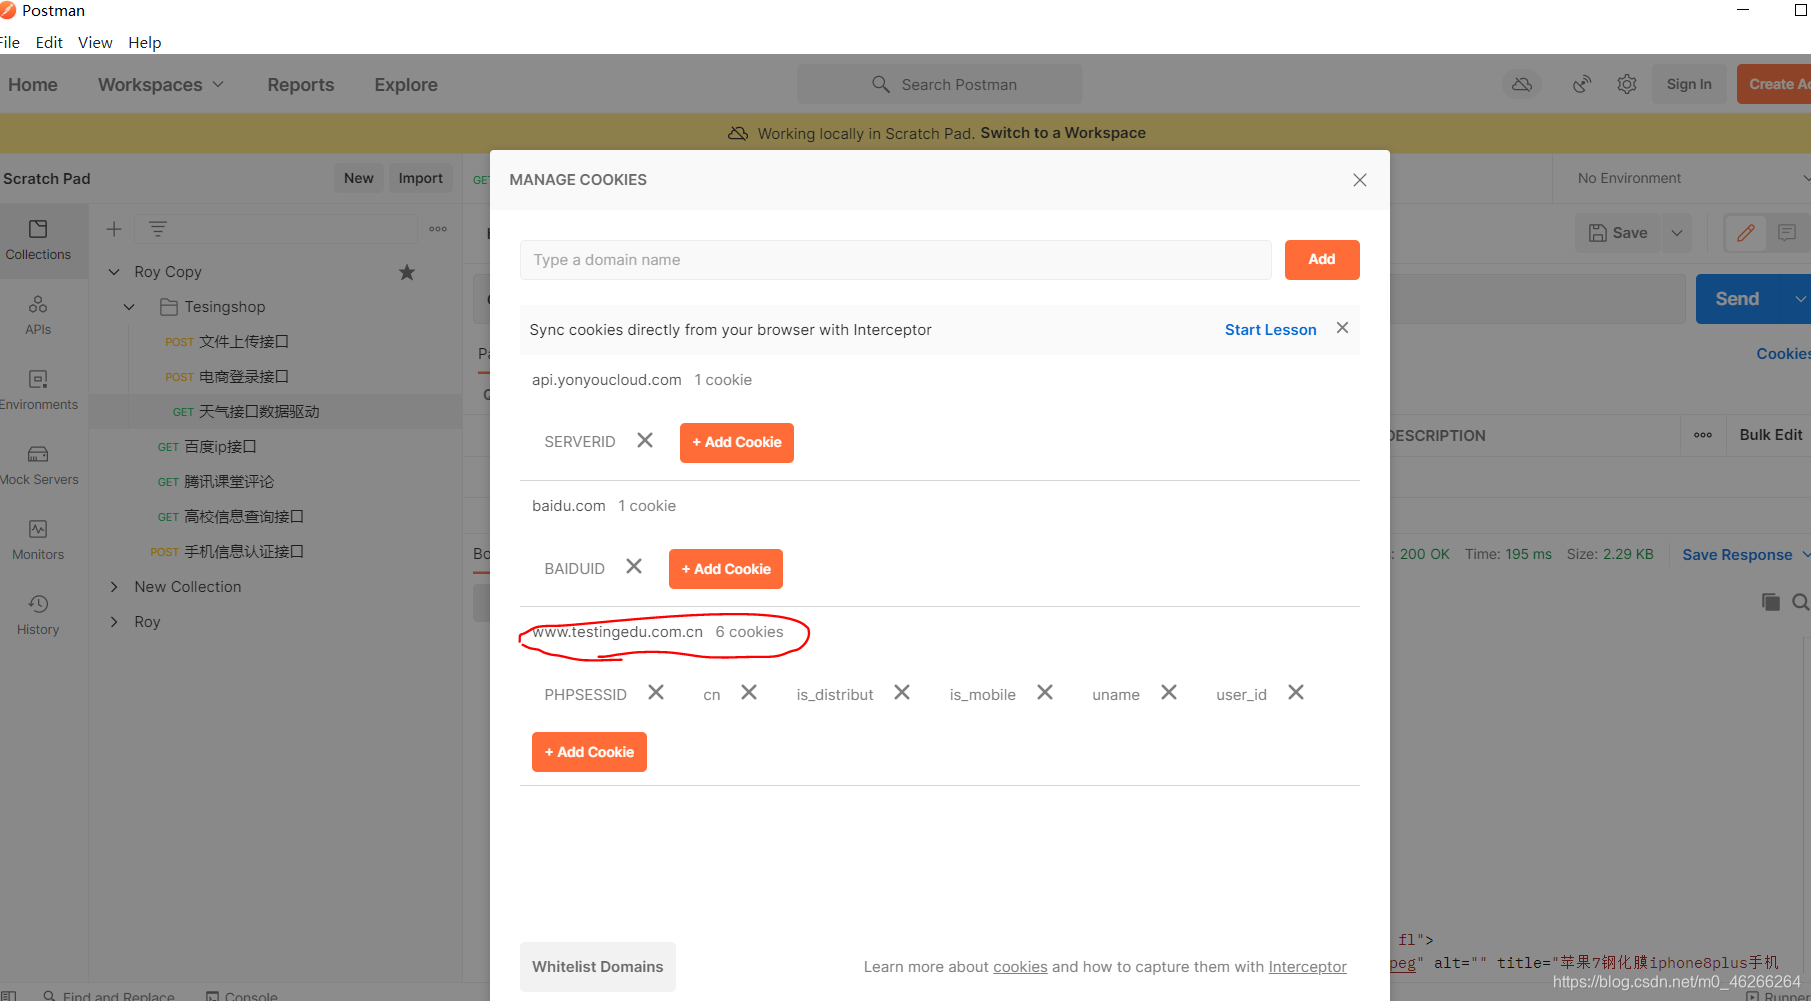Viewport: 1811px width, 1001px height.
Task: Open Whitelist Domains
Action: pyautogui.click(x=598, y=967)
